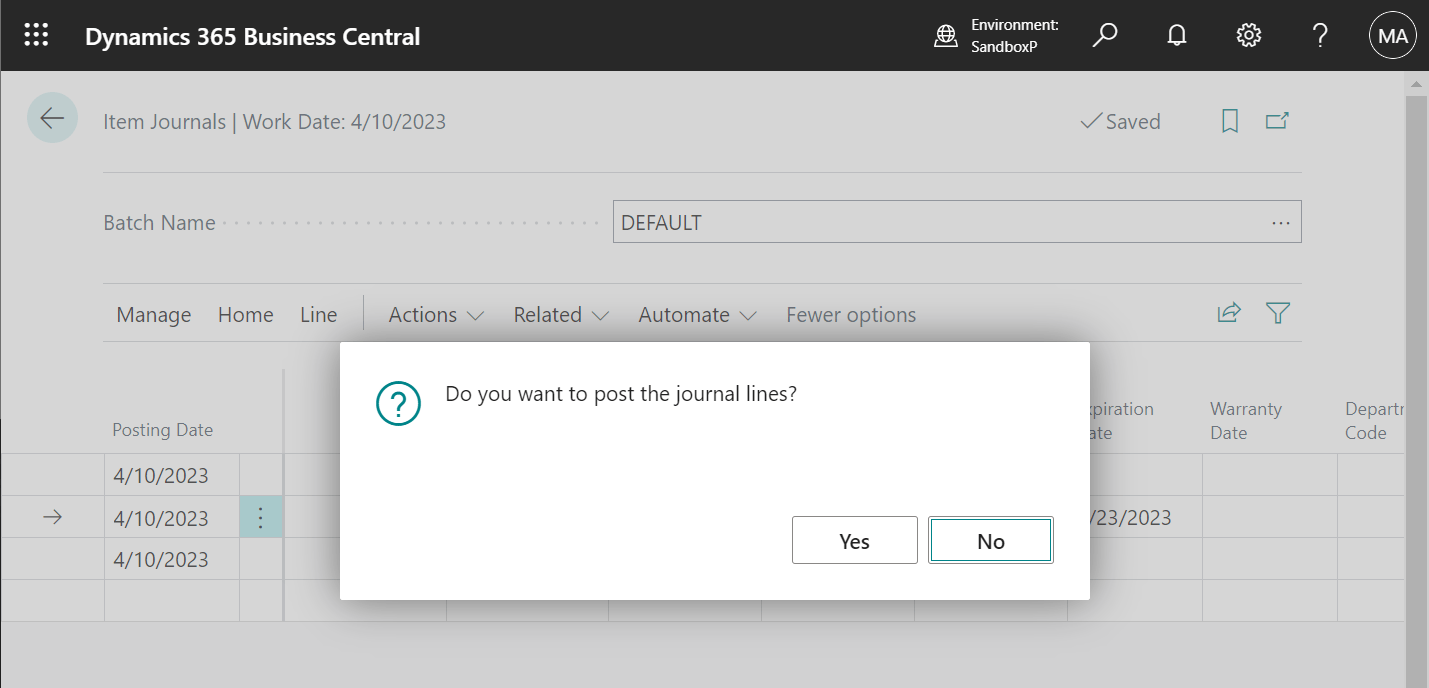Bookmark the Item Journals page
This screenshot has width=1429, height=688.
[1229, 120]
